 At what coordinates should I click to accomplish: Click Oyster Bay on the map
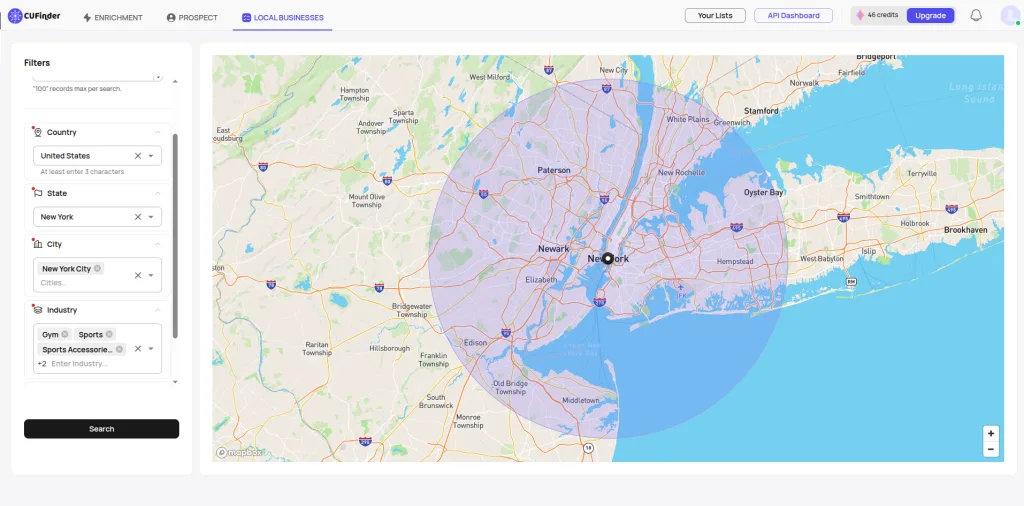point(763,193)
